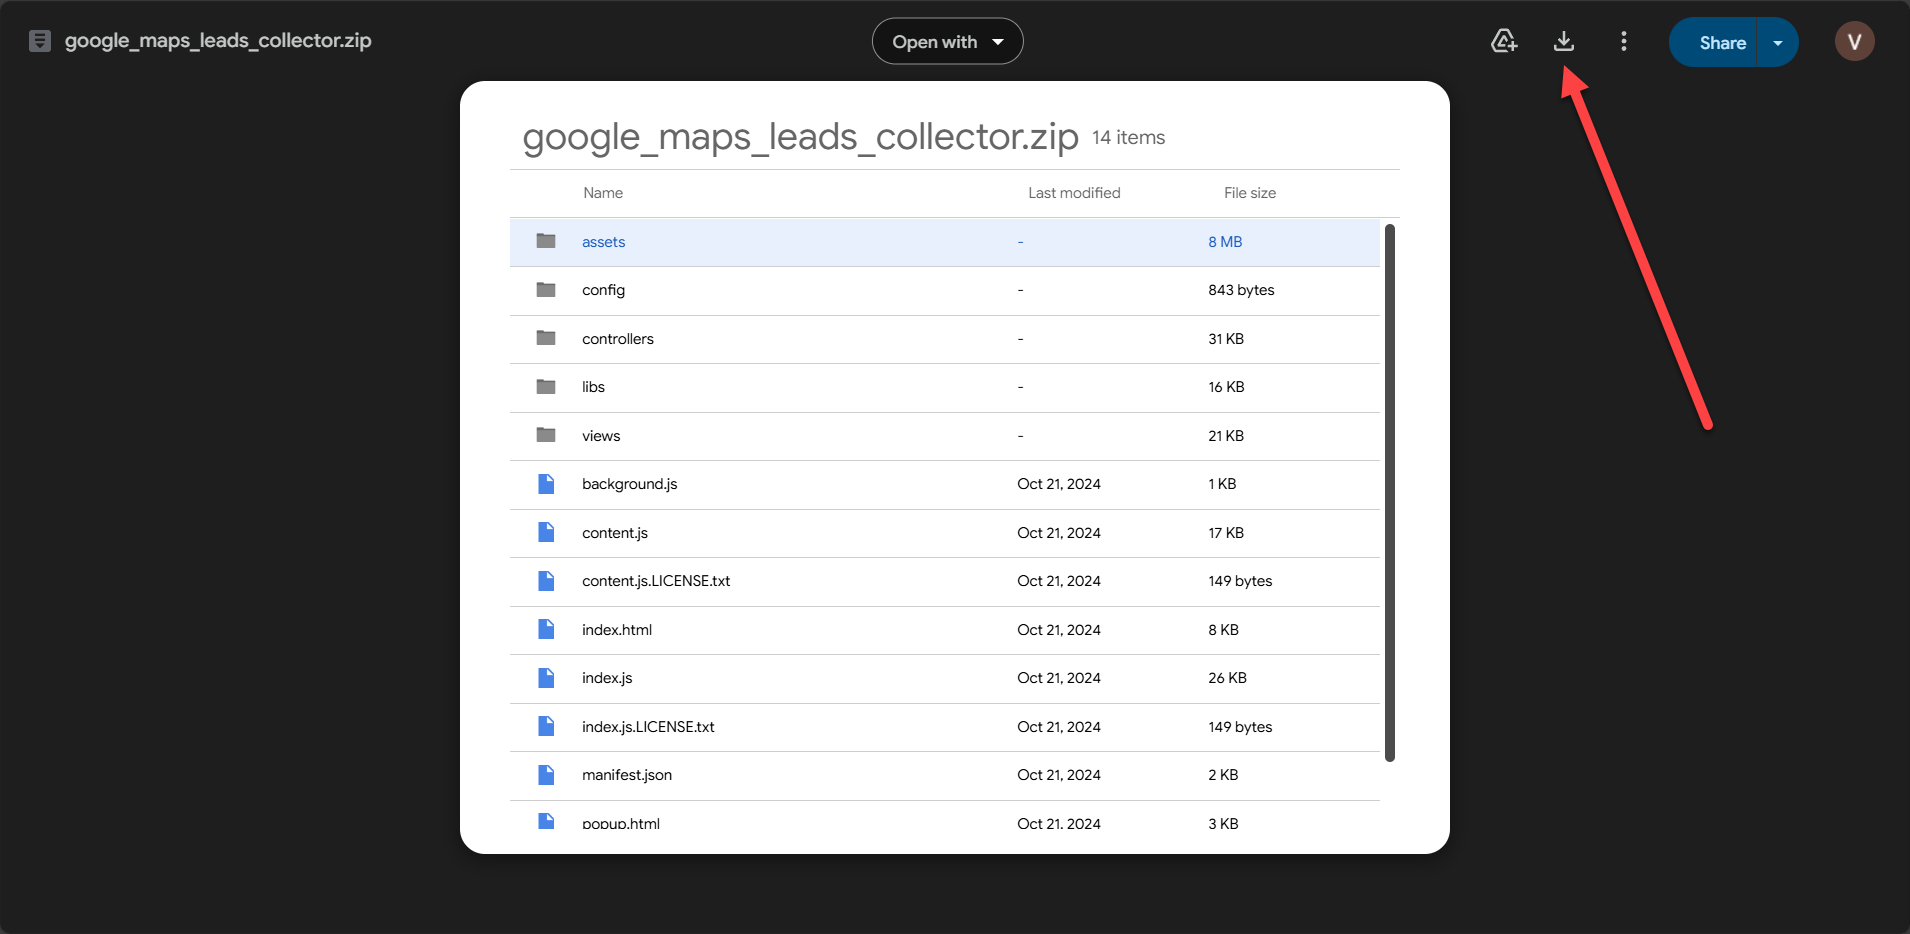Open the user account avatar menu
The width and height of the screenshot is (1910, 934).
pyautogui.click(x=1854, y=41)
